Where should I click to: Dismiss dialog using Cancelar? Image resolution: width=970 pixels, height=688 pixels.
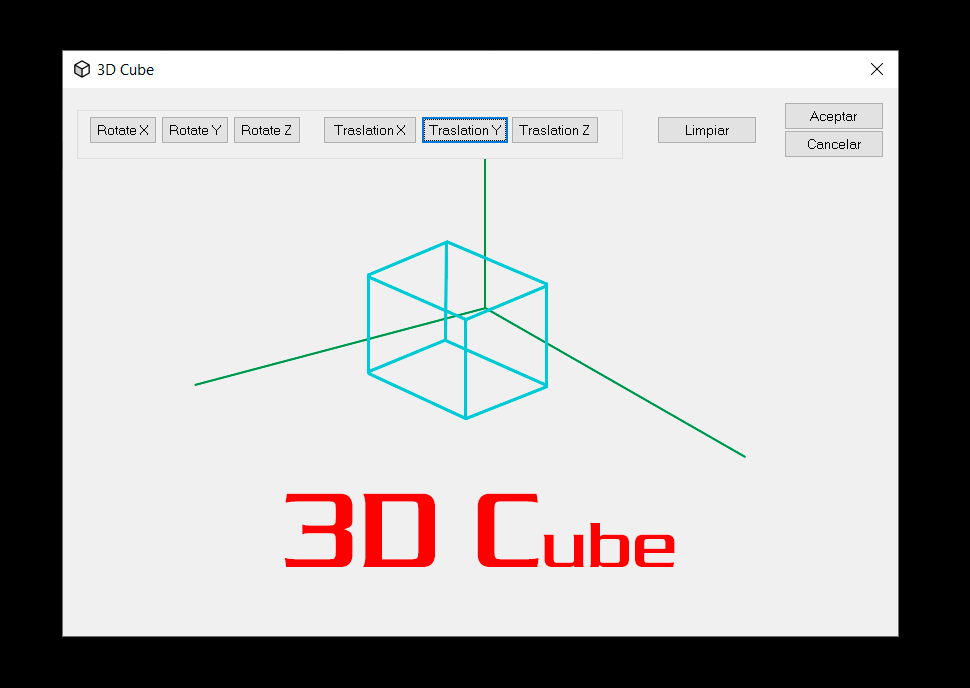(x=833, y=144)
